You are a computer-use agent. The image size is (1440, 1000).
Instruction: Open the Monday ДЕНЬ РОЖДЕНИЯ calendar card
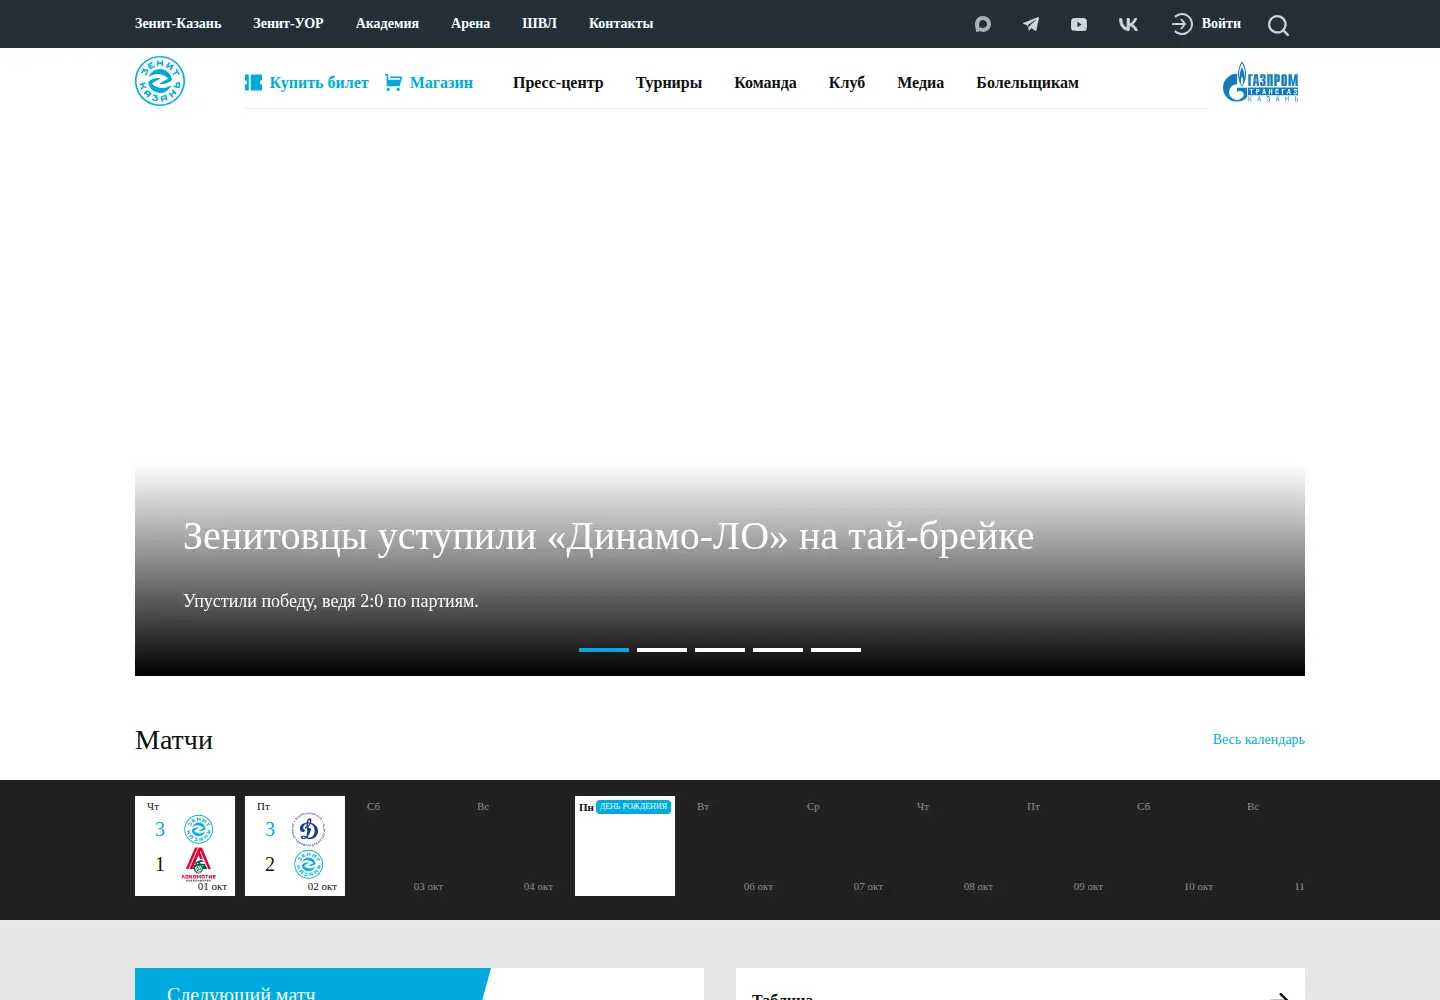coord(625,846)
